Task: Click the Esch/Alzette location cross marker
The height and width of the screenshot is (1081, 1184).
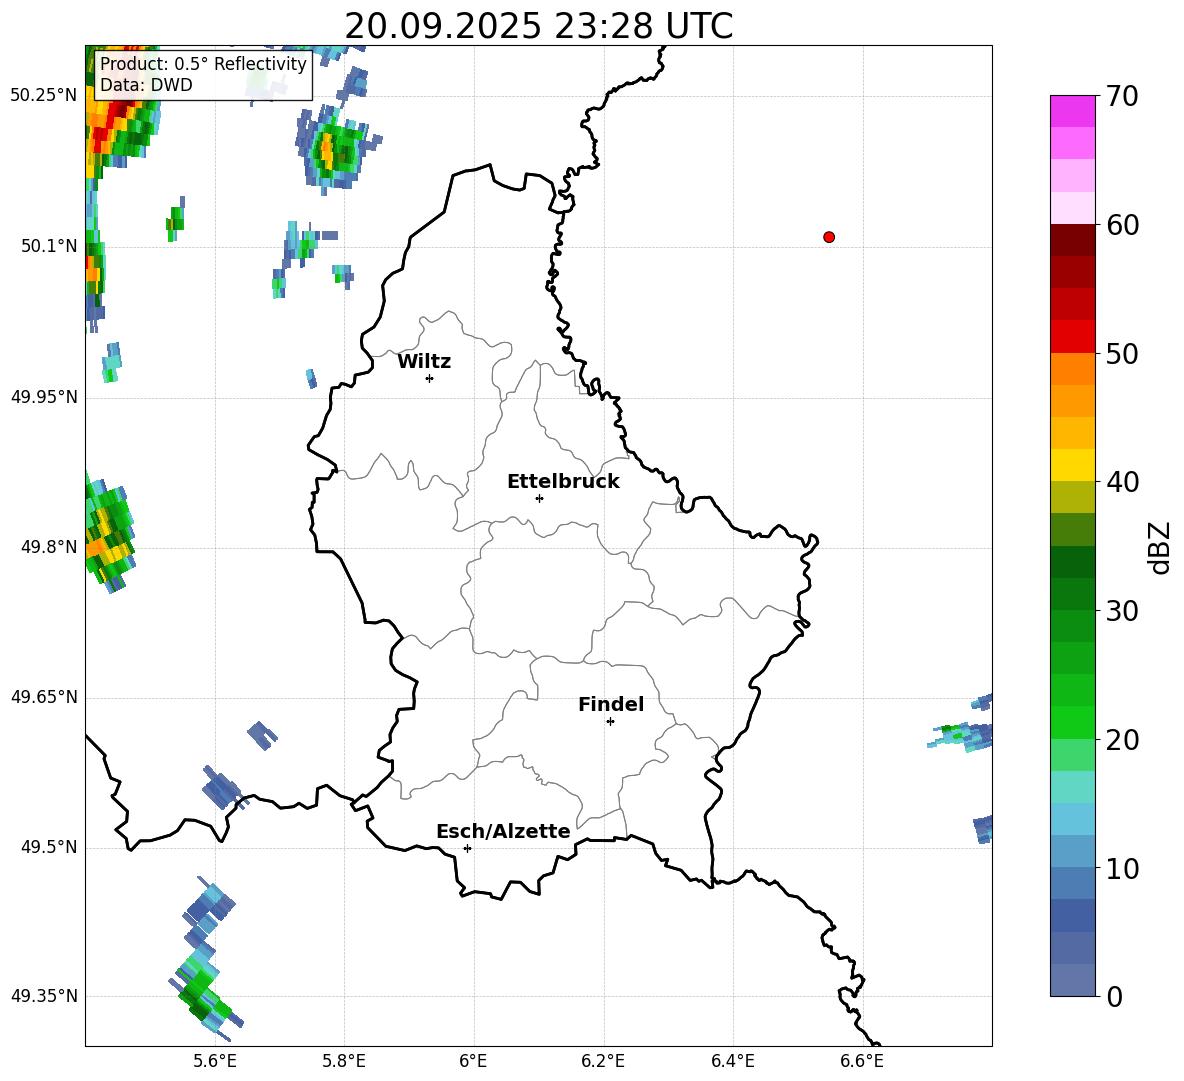Action: pos(467,848)
